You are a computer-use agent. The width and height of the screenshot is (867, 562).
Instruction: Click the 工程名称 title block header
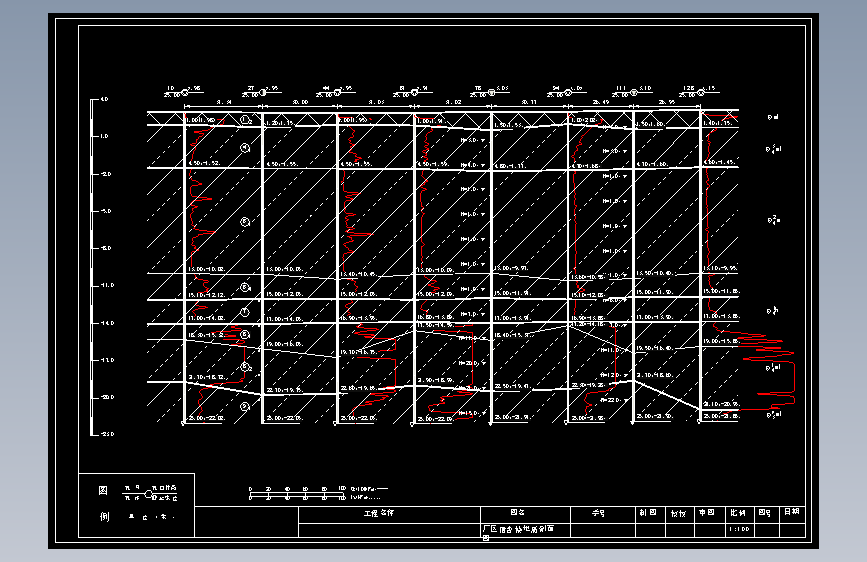click(379, 513)
